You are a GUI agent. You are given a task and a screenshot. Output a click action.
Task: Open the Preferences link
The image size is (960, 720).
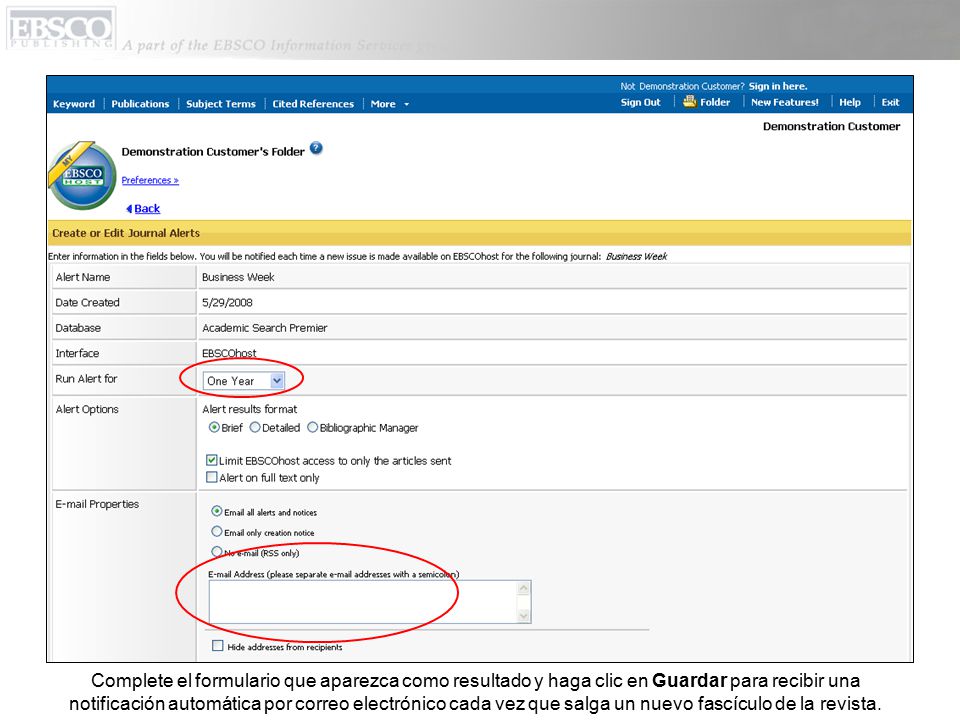tap(150, 180)
